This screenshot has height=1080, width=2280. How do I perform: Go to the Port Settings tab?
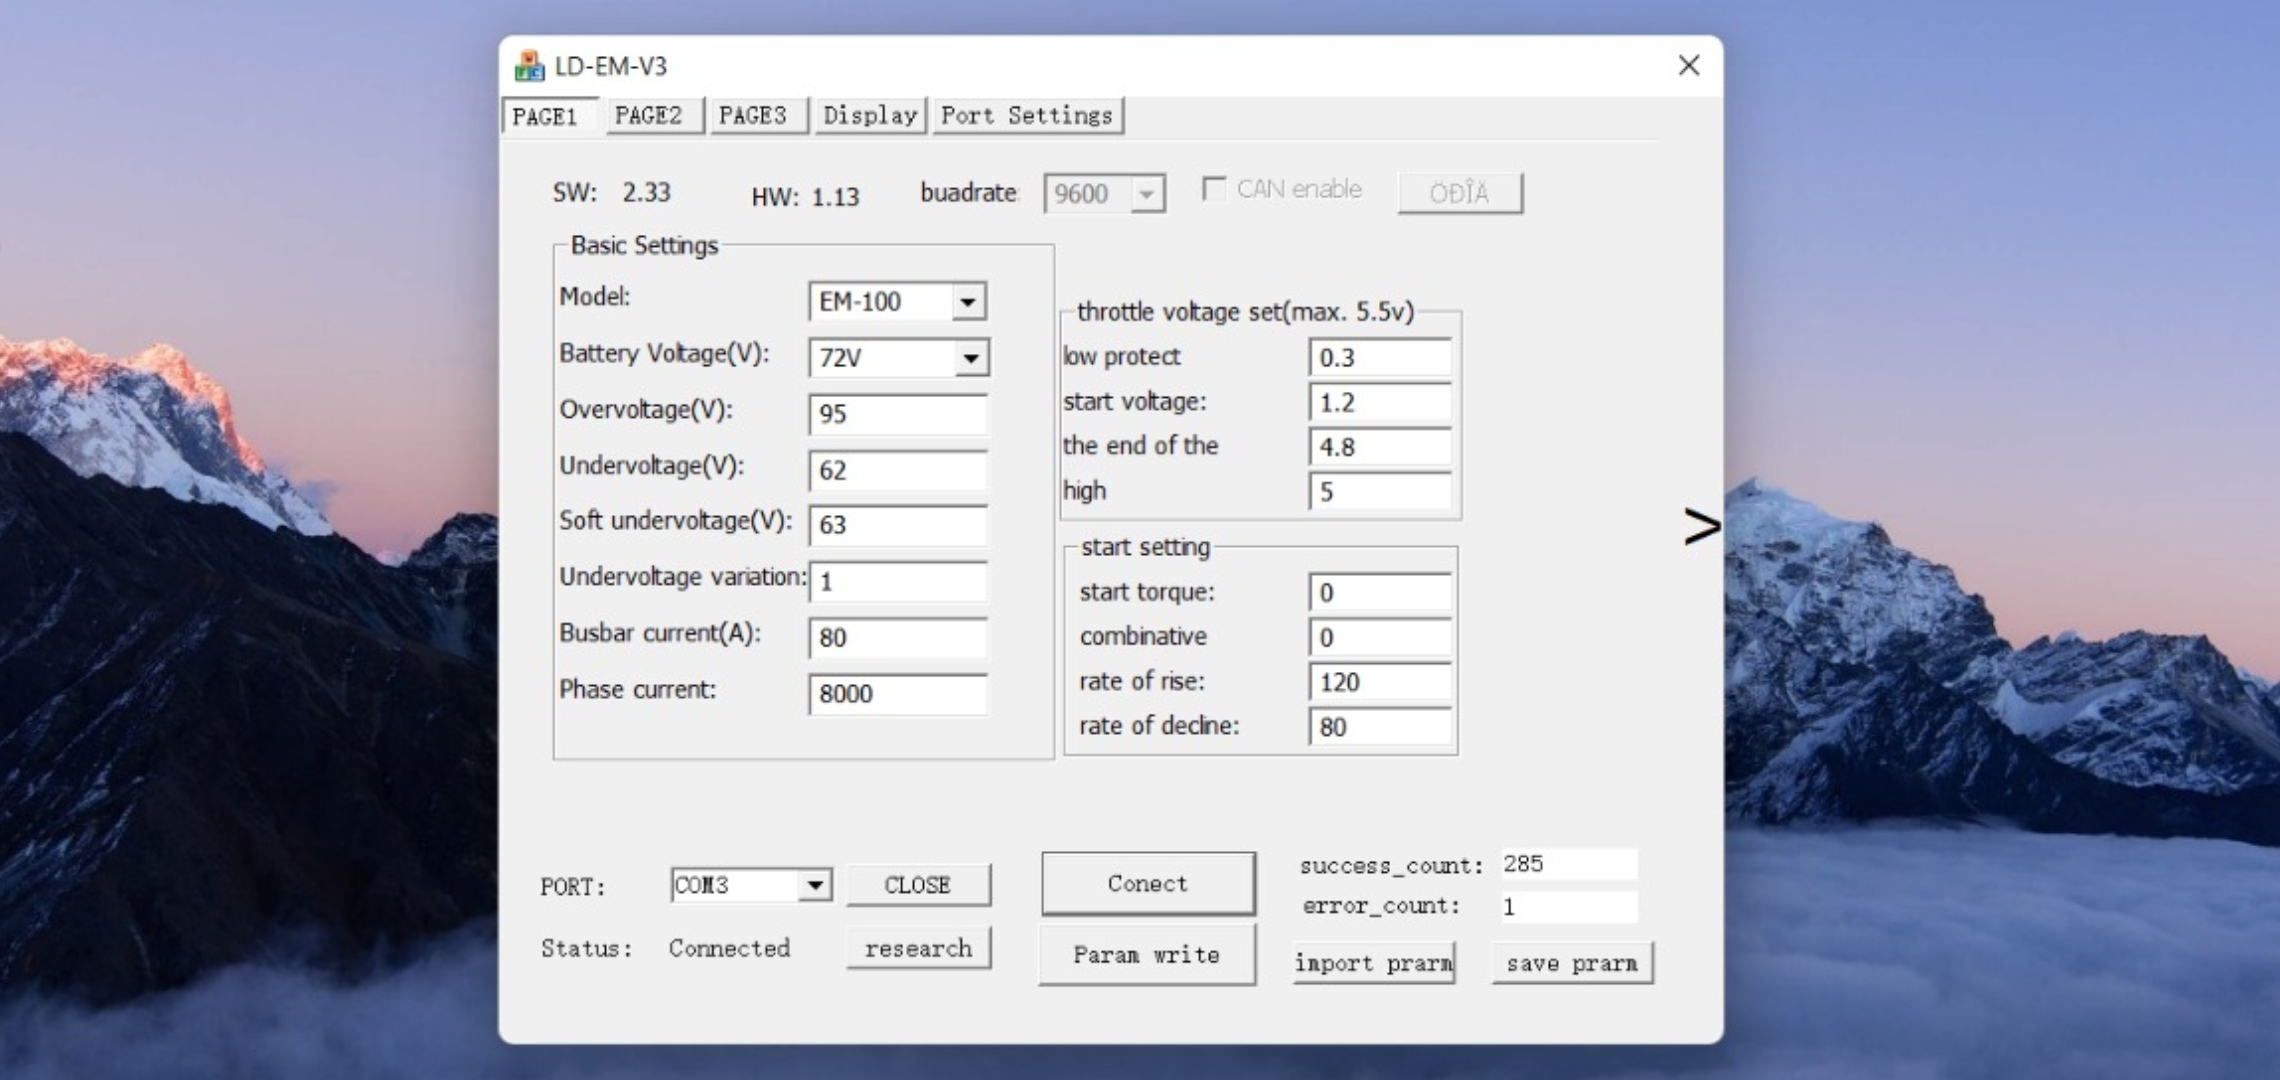pyautogui.click(x=1026, y=116)
